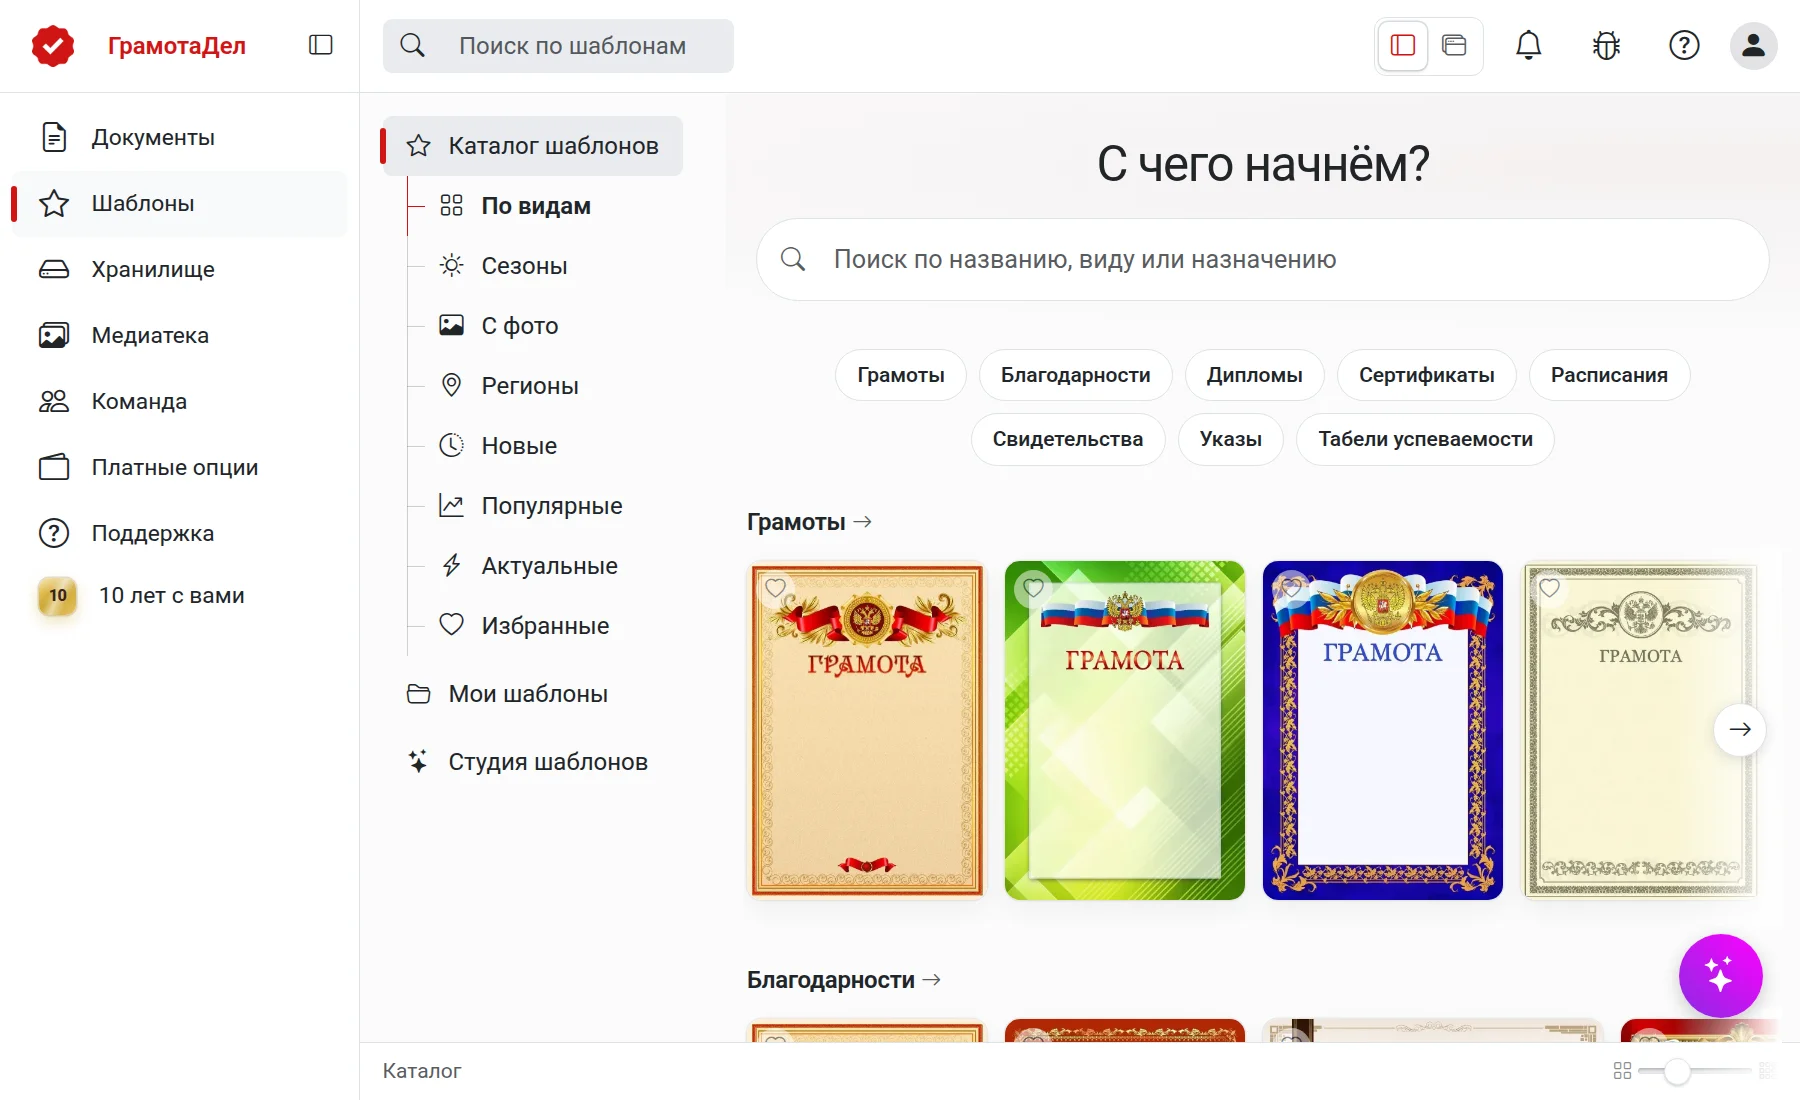Focus the Поиск по шаблонам field

[x=558, y=46]
